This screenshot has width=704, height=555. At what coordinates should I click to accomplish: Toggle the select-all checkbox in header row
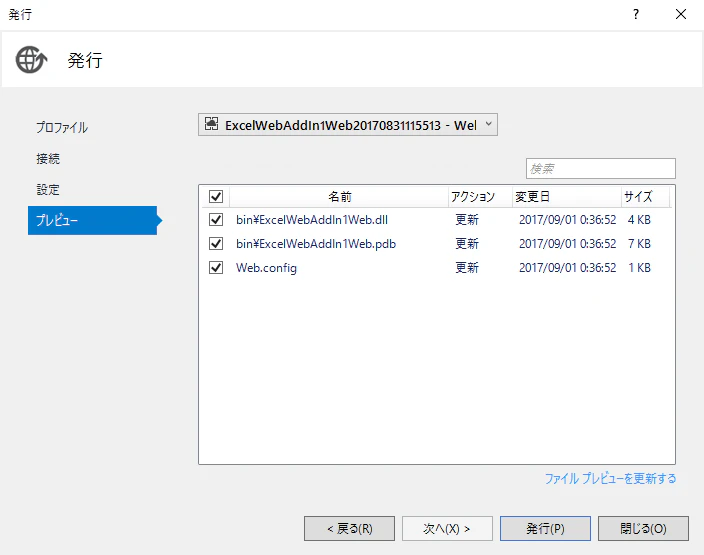[x=216, y=196]
